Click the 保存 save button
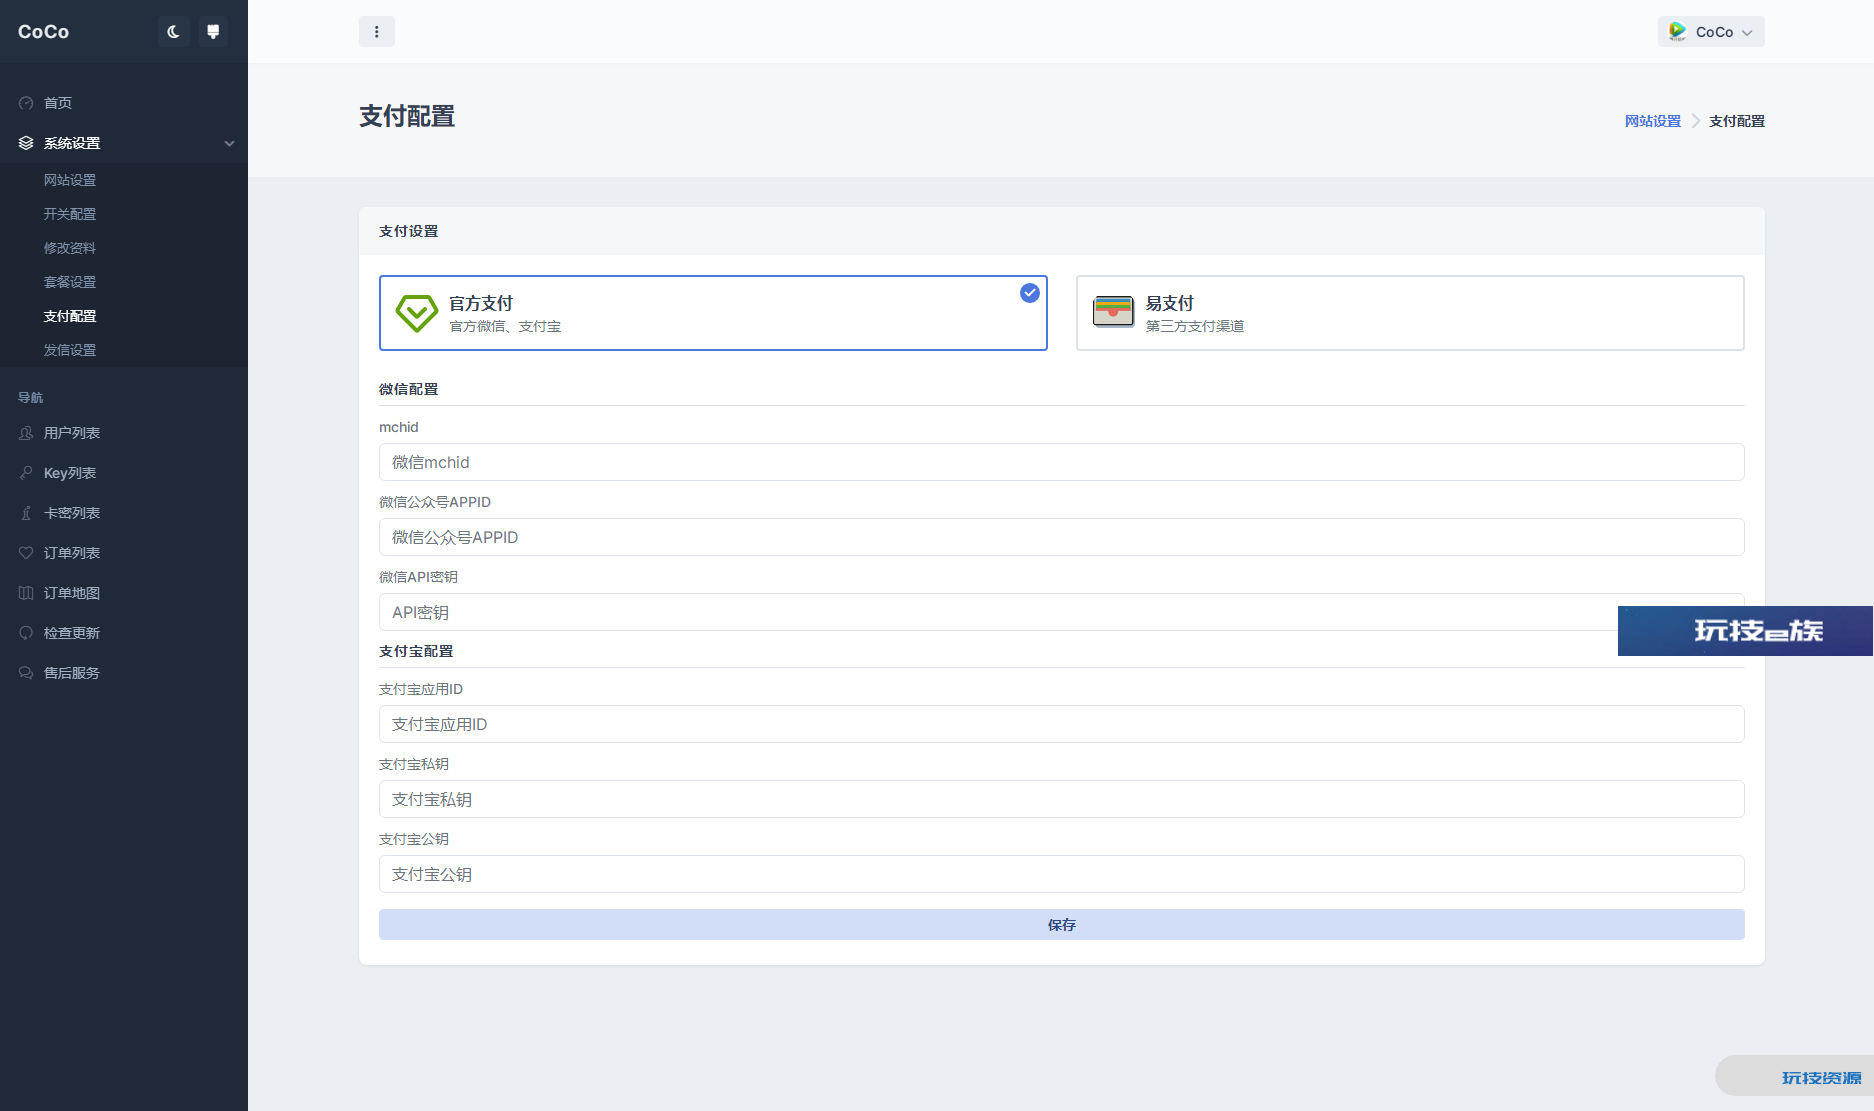The image size is (1874, 1111). point(1062,925)
